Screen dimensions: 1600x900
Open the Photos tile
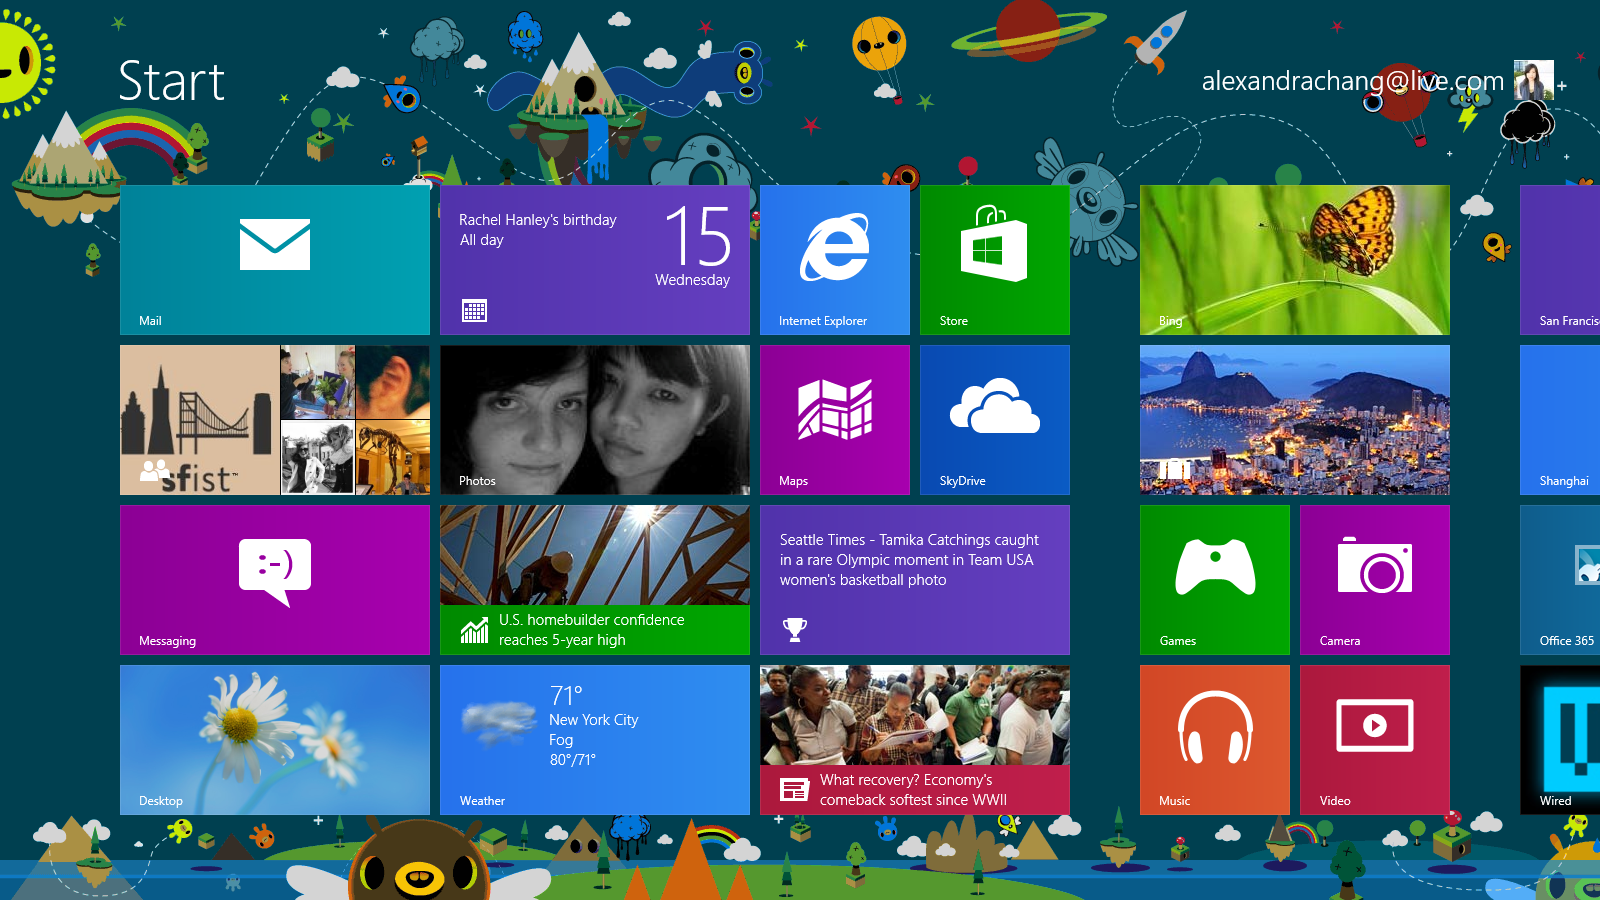point(595,420)
